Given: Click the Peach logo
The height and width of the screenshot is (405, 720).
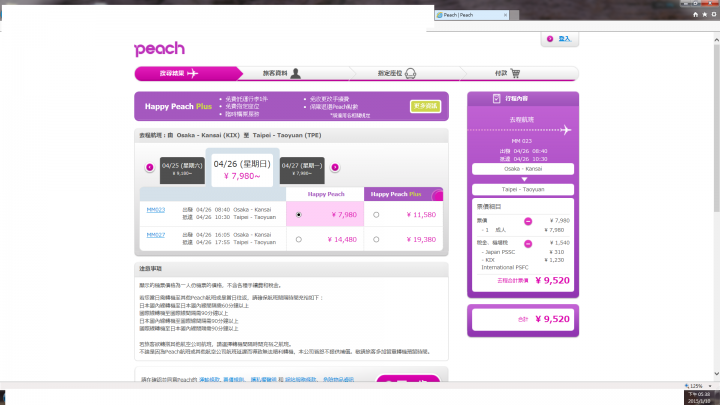Looking at the screenshot, I should (x=159, y=49).
